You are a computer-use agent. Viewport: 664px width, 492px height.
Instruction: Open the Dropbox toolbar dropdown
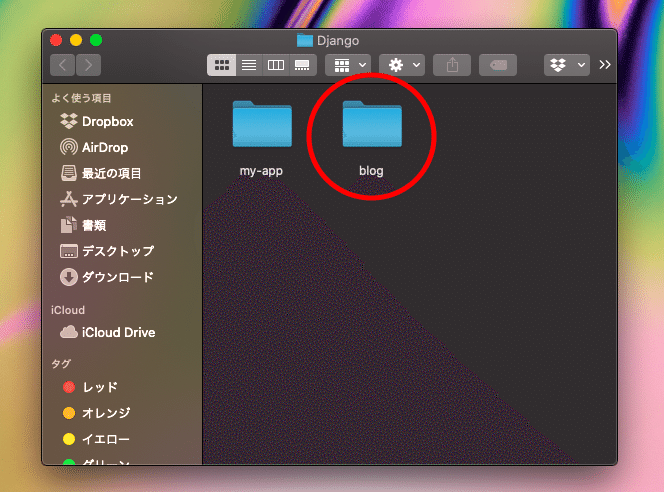pos(567,65)
